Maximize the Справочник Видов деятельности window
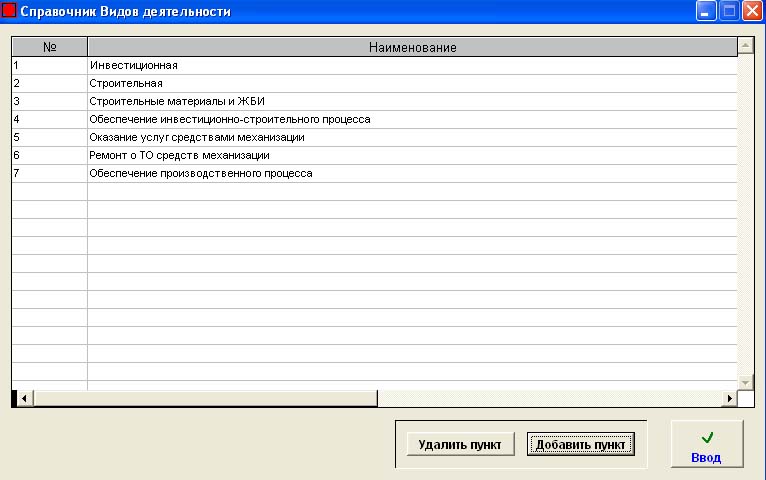Screen dimensions: 766x480 pyautogui.click(x=729, y=11)
